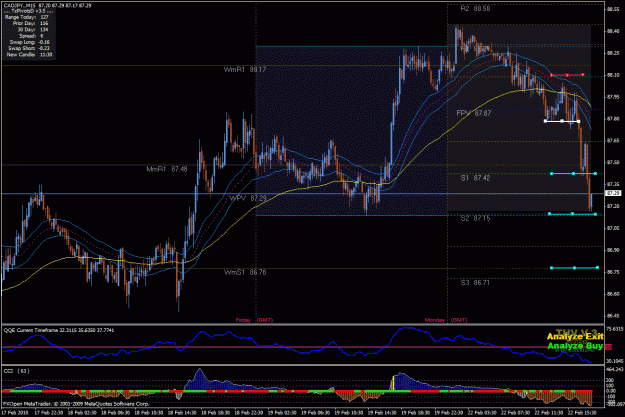This screenshot has width=625, height=417.
Task: Click the 18 Feb 14:30 time label
Action: (182, 413)
